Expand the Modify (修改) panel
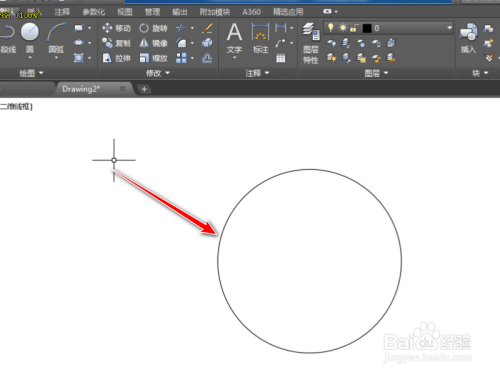The image size is (500, 375). pos(158,73)
